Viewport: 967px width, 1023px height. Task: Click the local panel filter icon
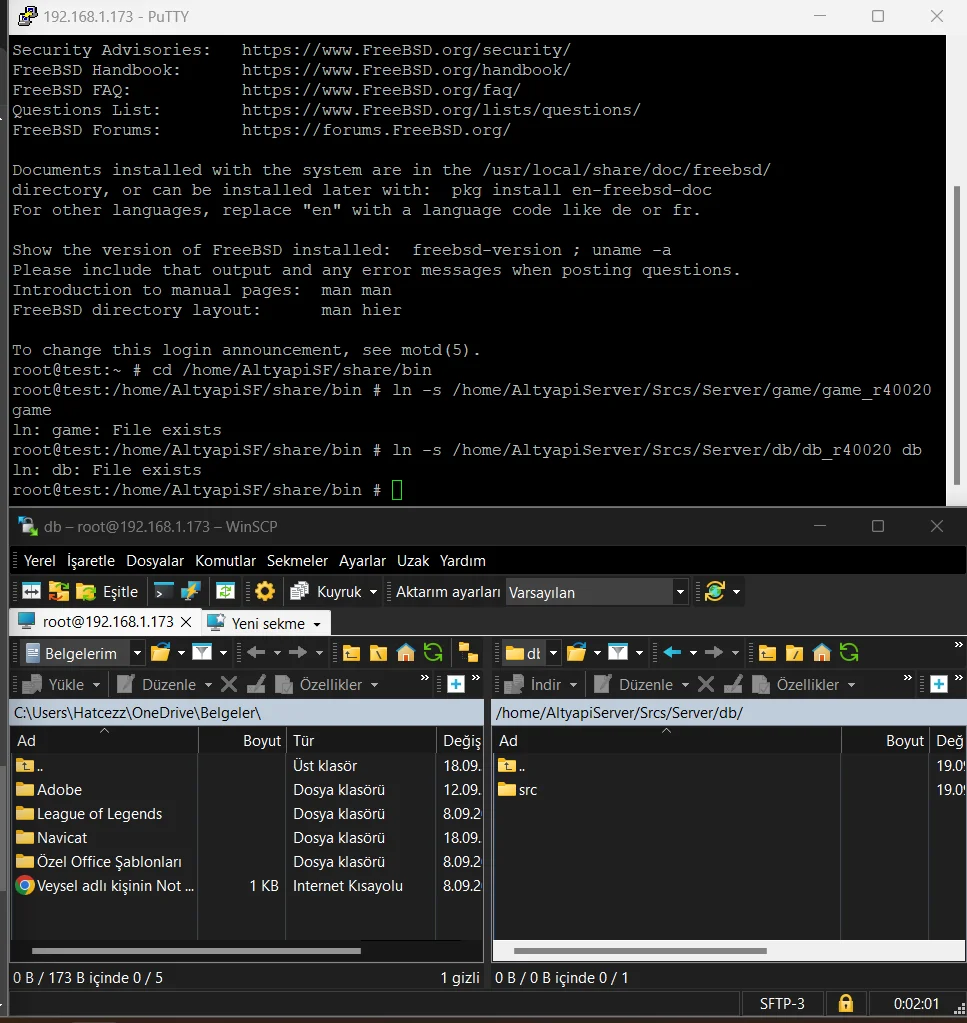coord(202,652)
